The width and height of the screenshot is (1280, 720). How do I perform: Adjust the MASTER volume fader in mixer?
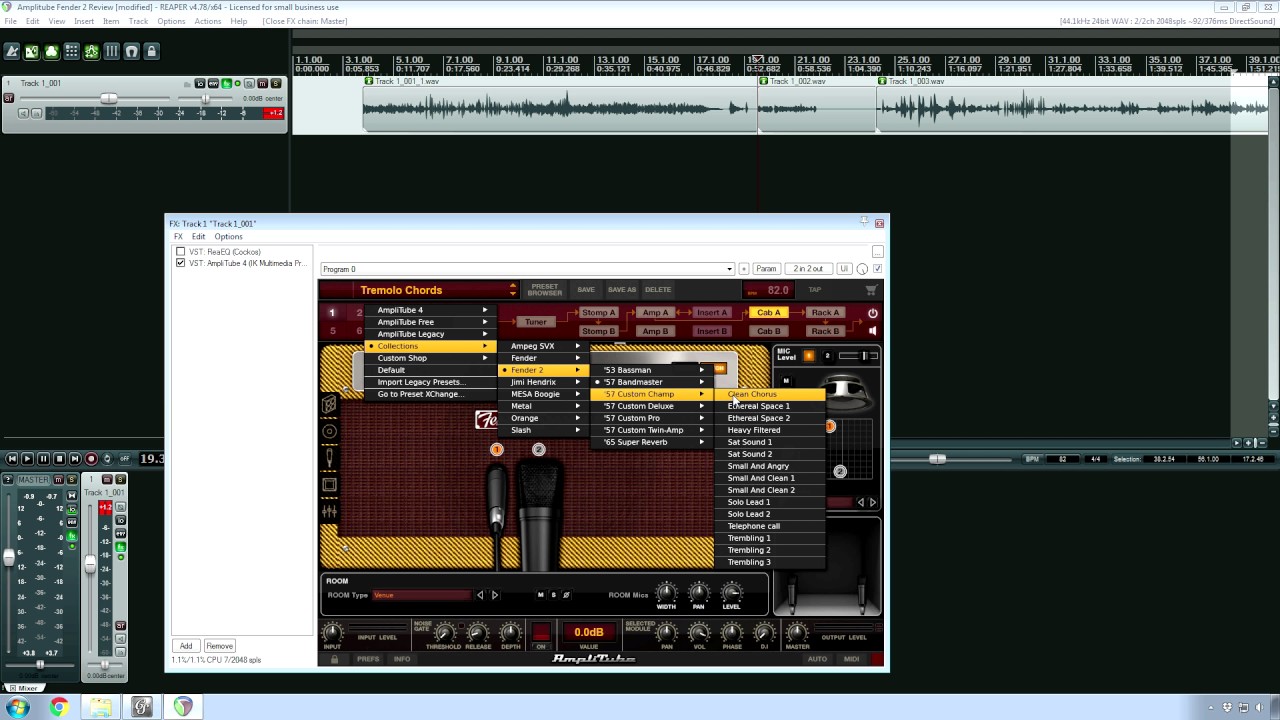[x=9, y=557]
